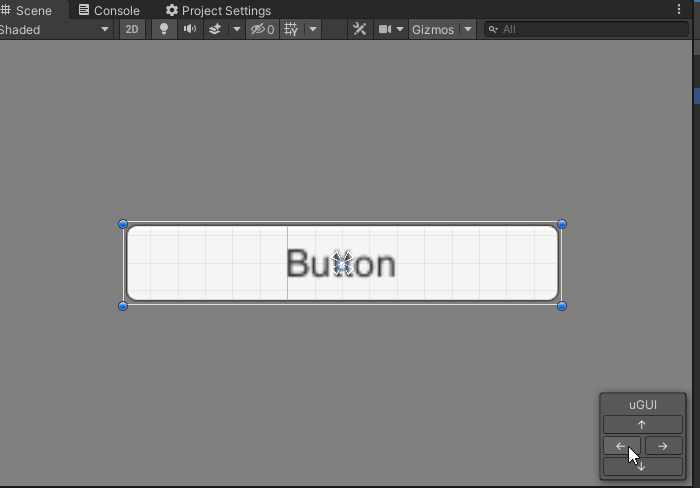
Task: Select the top-right rect handle of Button
Action: [562, 224]
